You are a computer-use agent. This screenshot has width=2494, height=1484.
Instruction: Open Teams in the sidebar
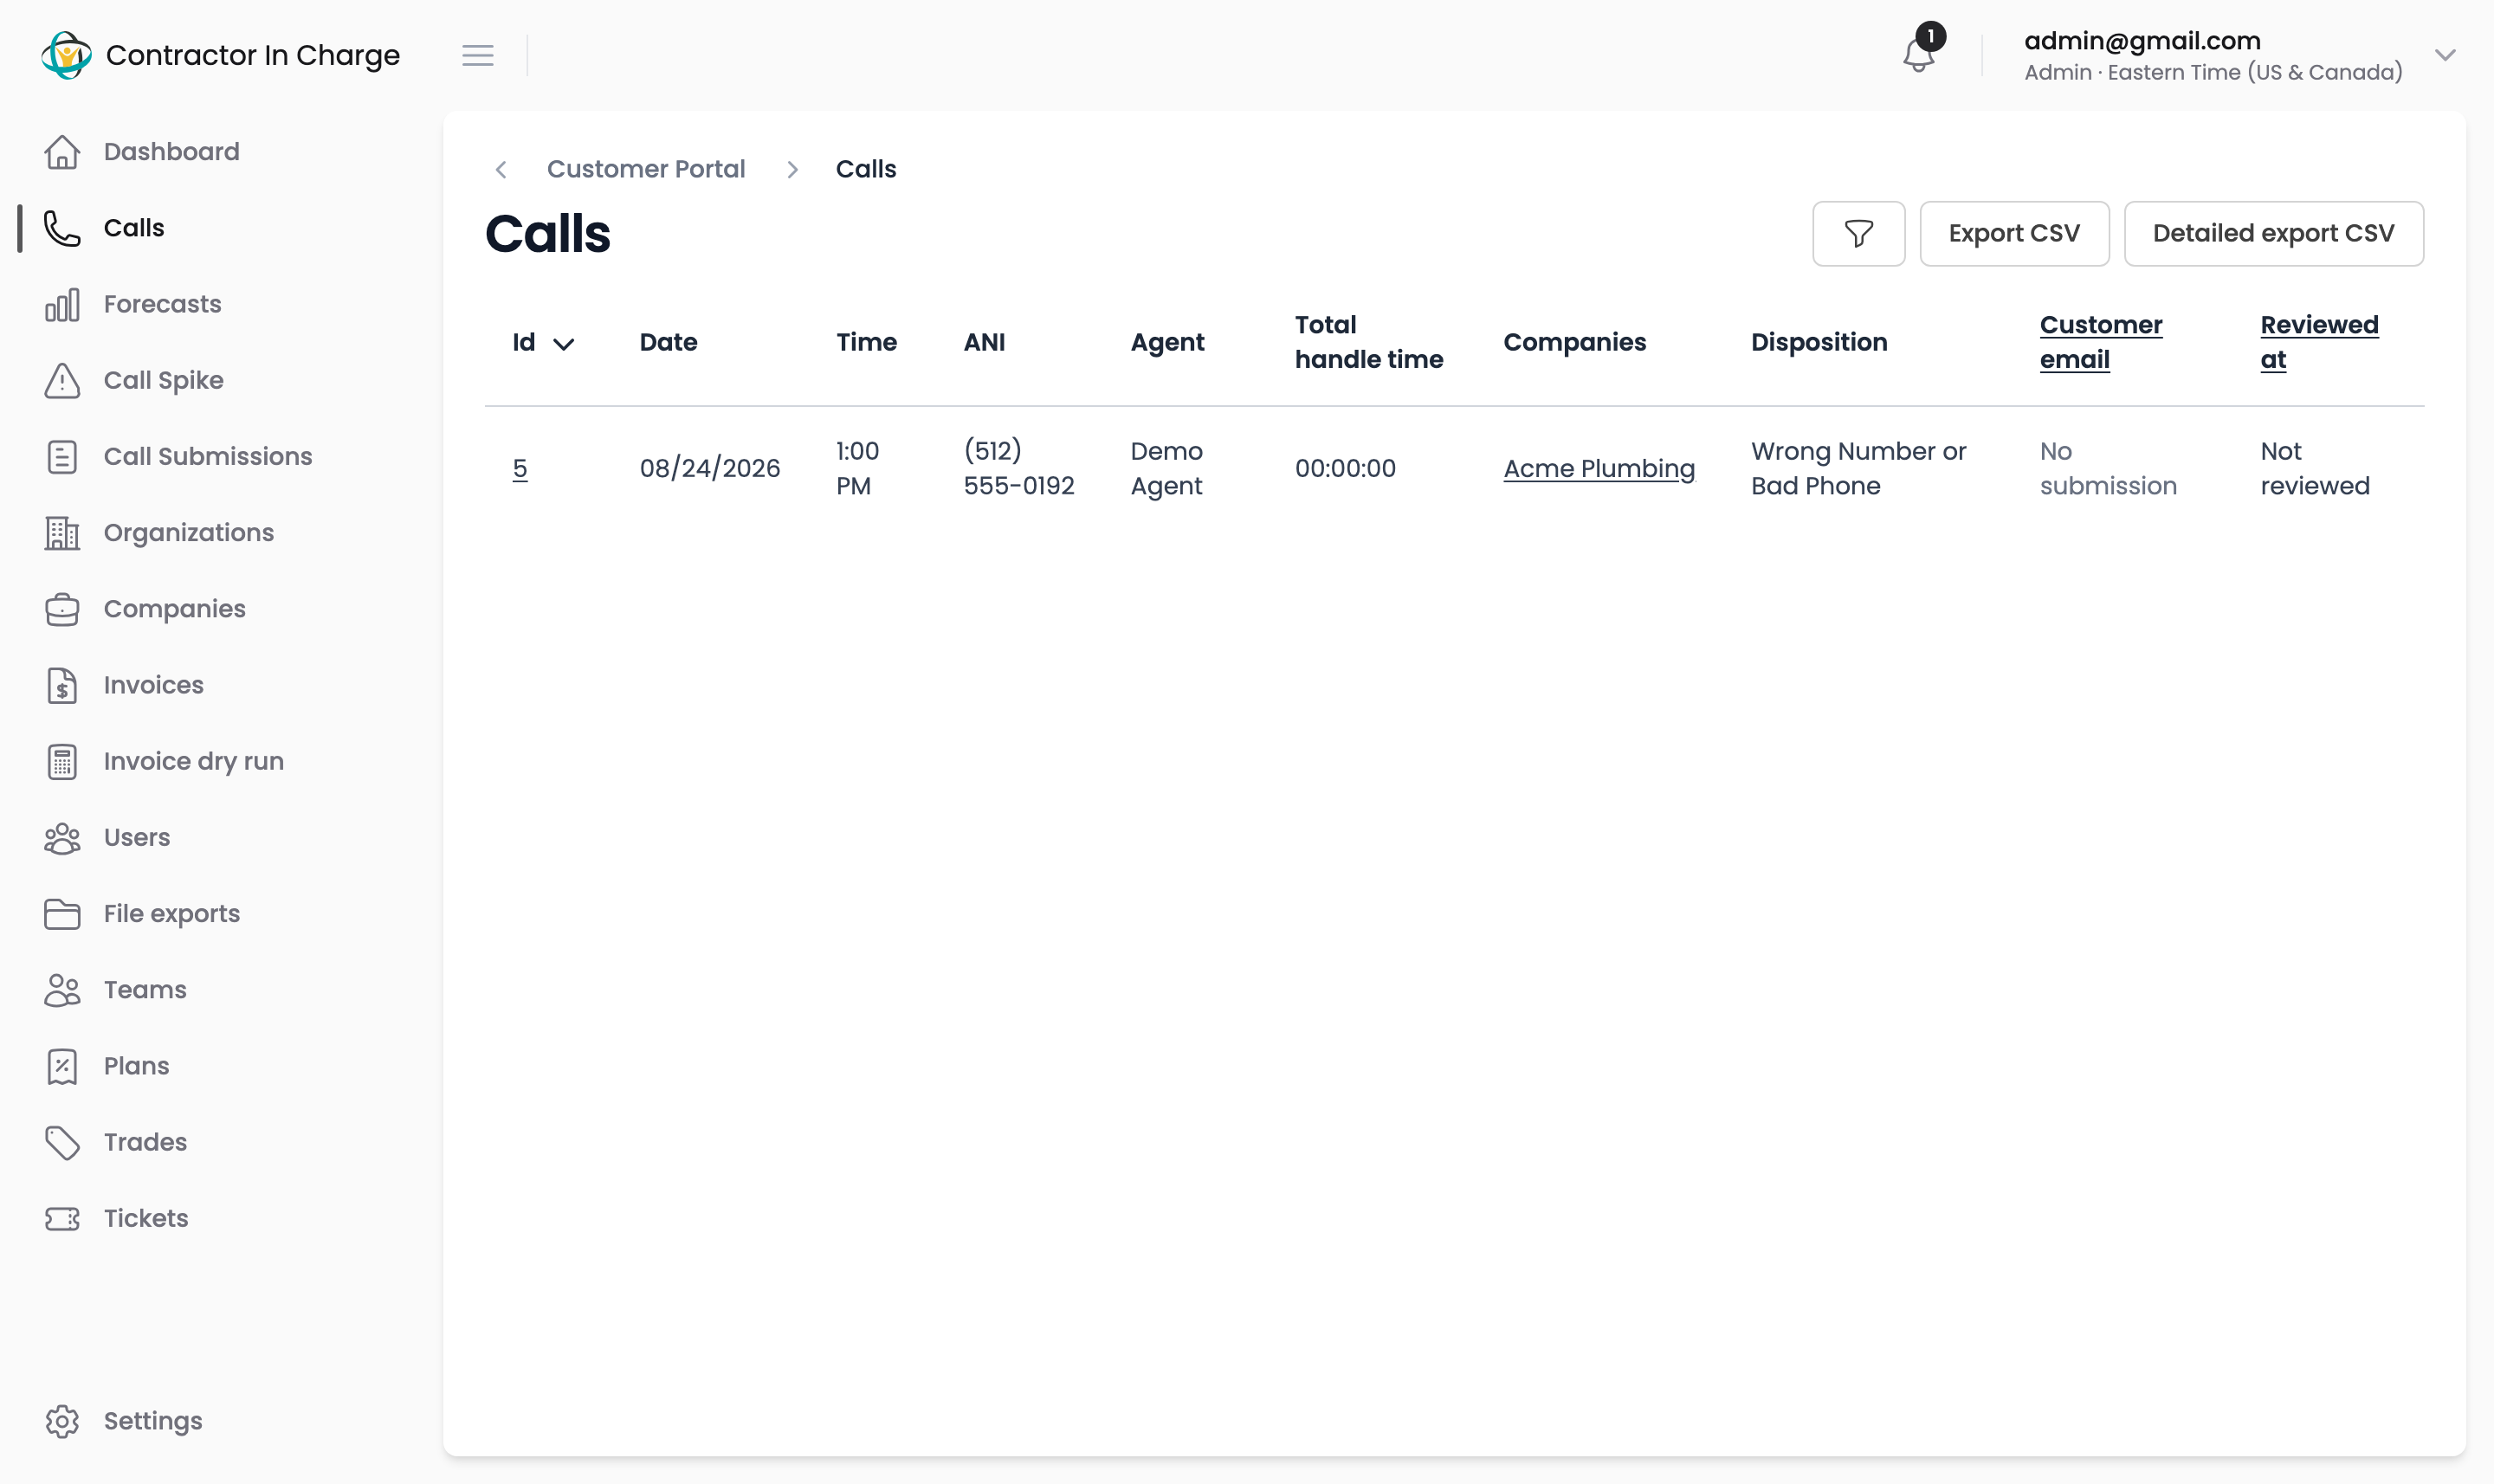coord(145,990)
